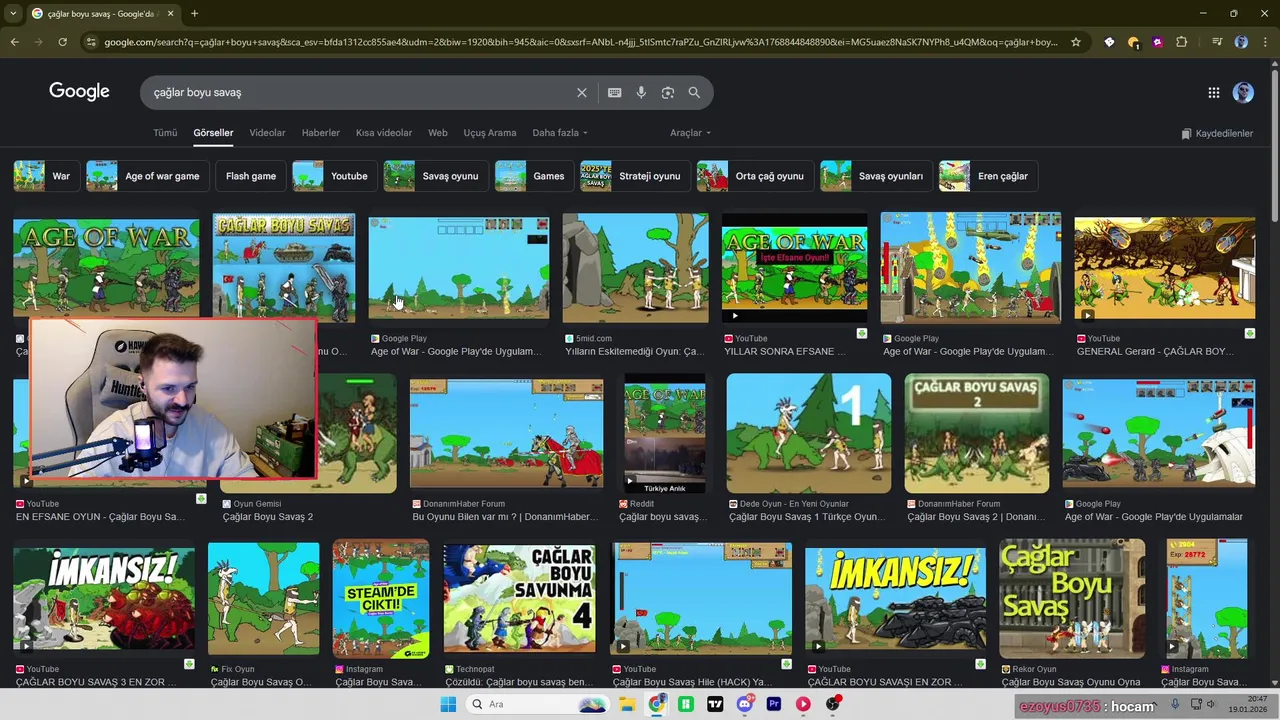Submit search with the magnifying glass icon
This screenshot has height=720, width=1280.
[694, 92]
